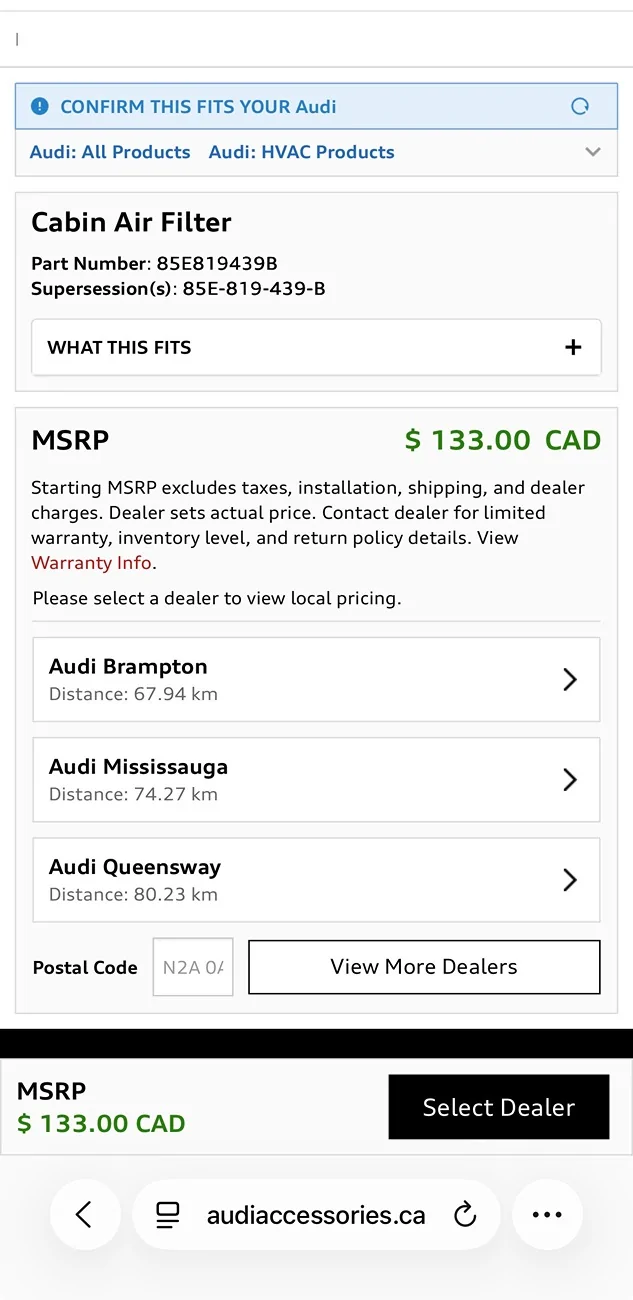This screenshot has height=1300, width=633.
Task: Open the browser three-dot menu
Action: point(547,1214)
